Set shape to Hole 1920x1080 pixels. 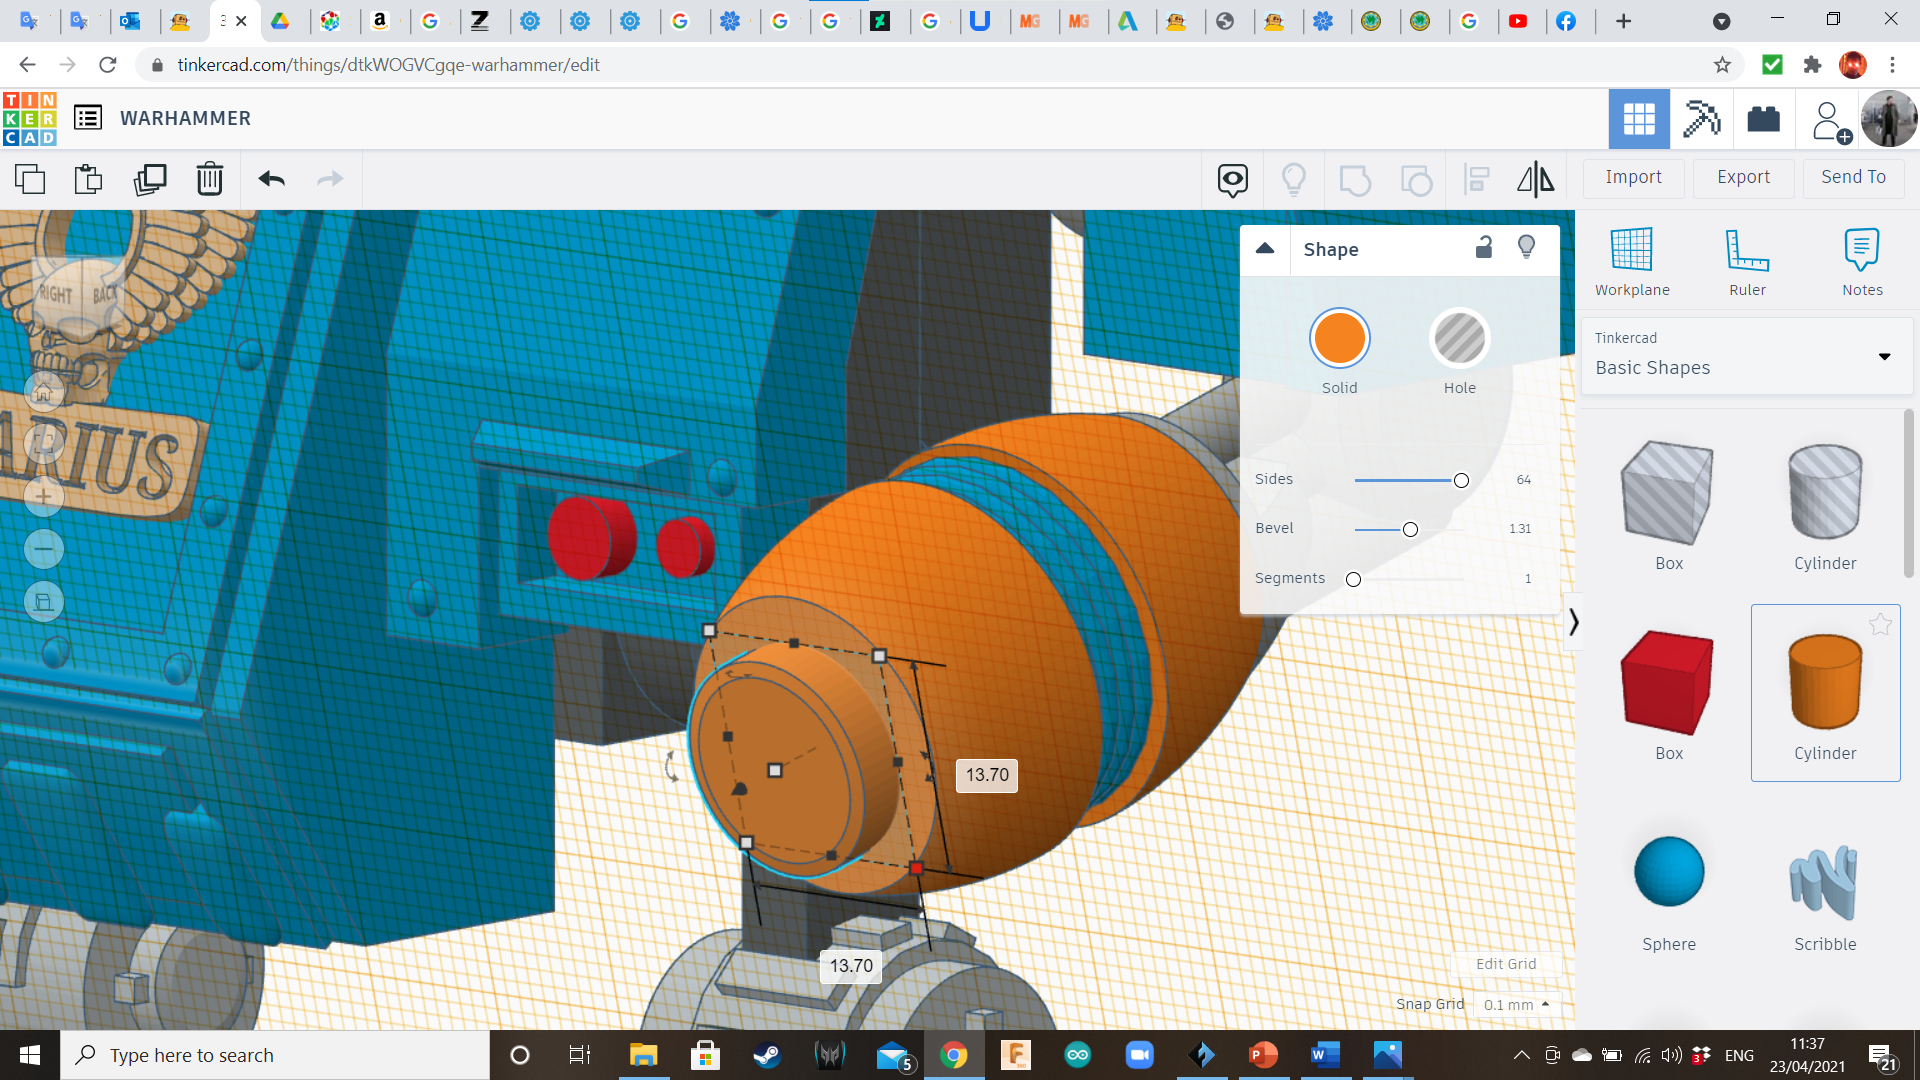[1459, 339]
